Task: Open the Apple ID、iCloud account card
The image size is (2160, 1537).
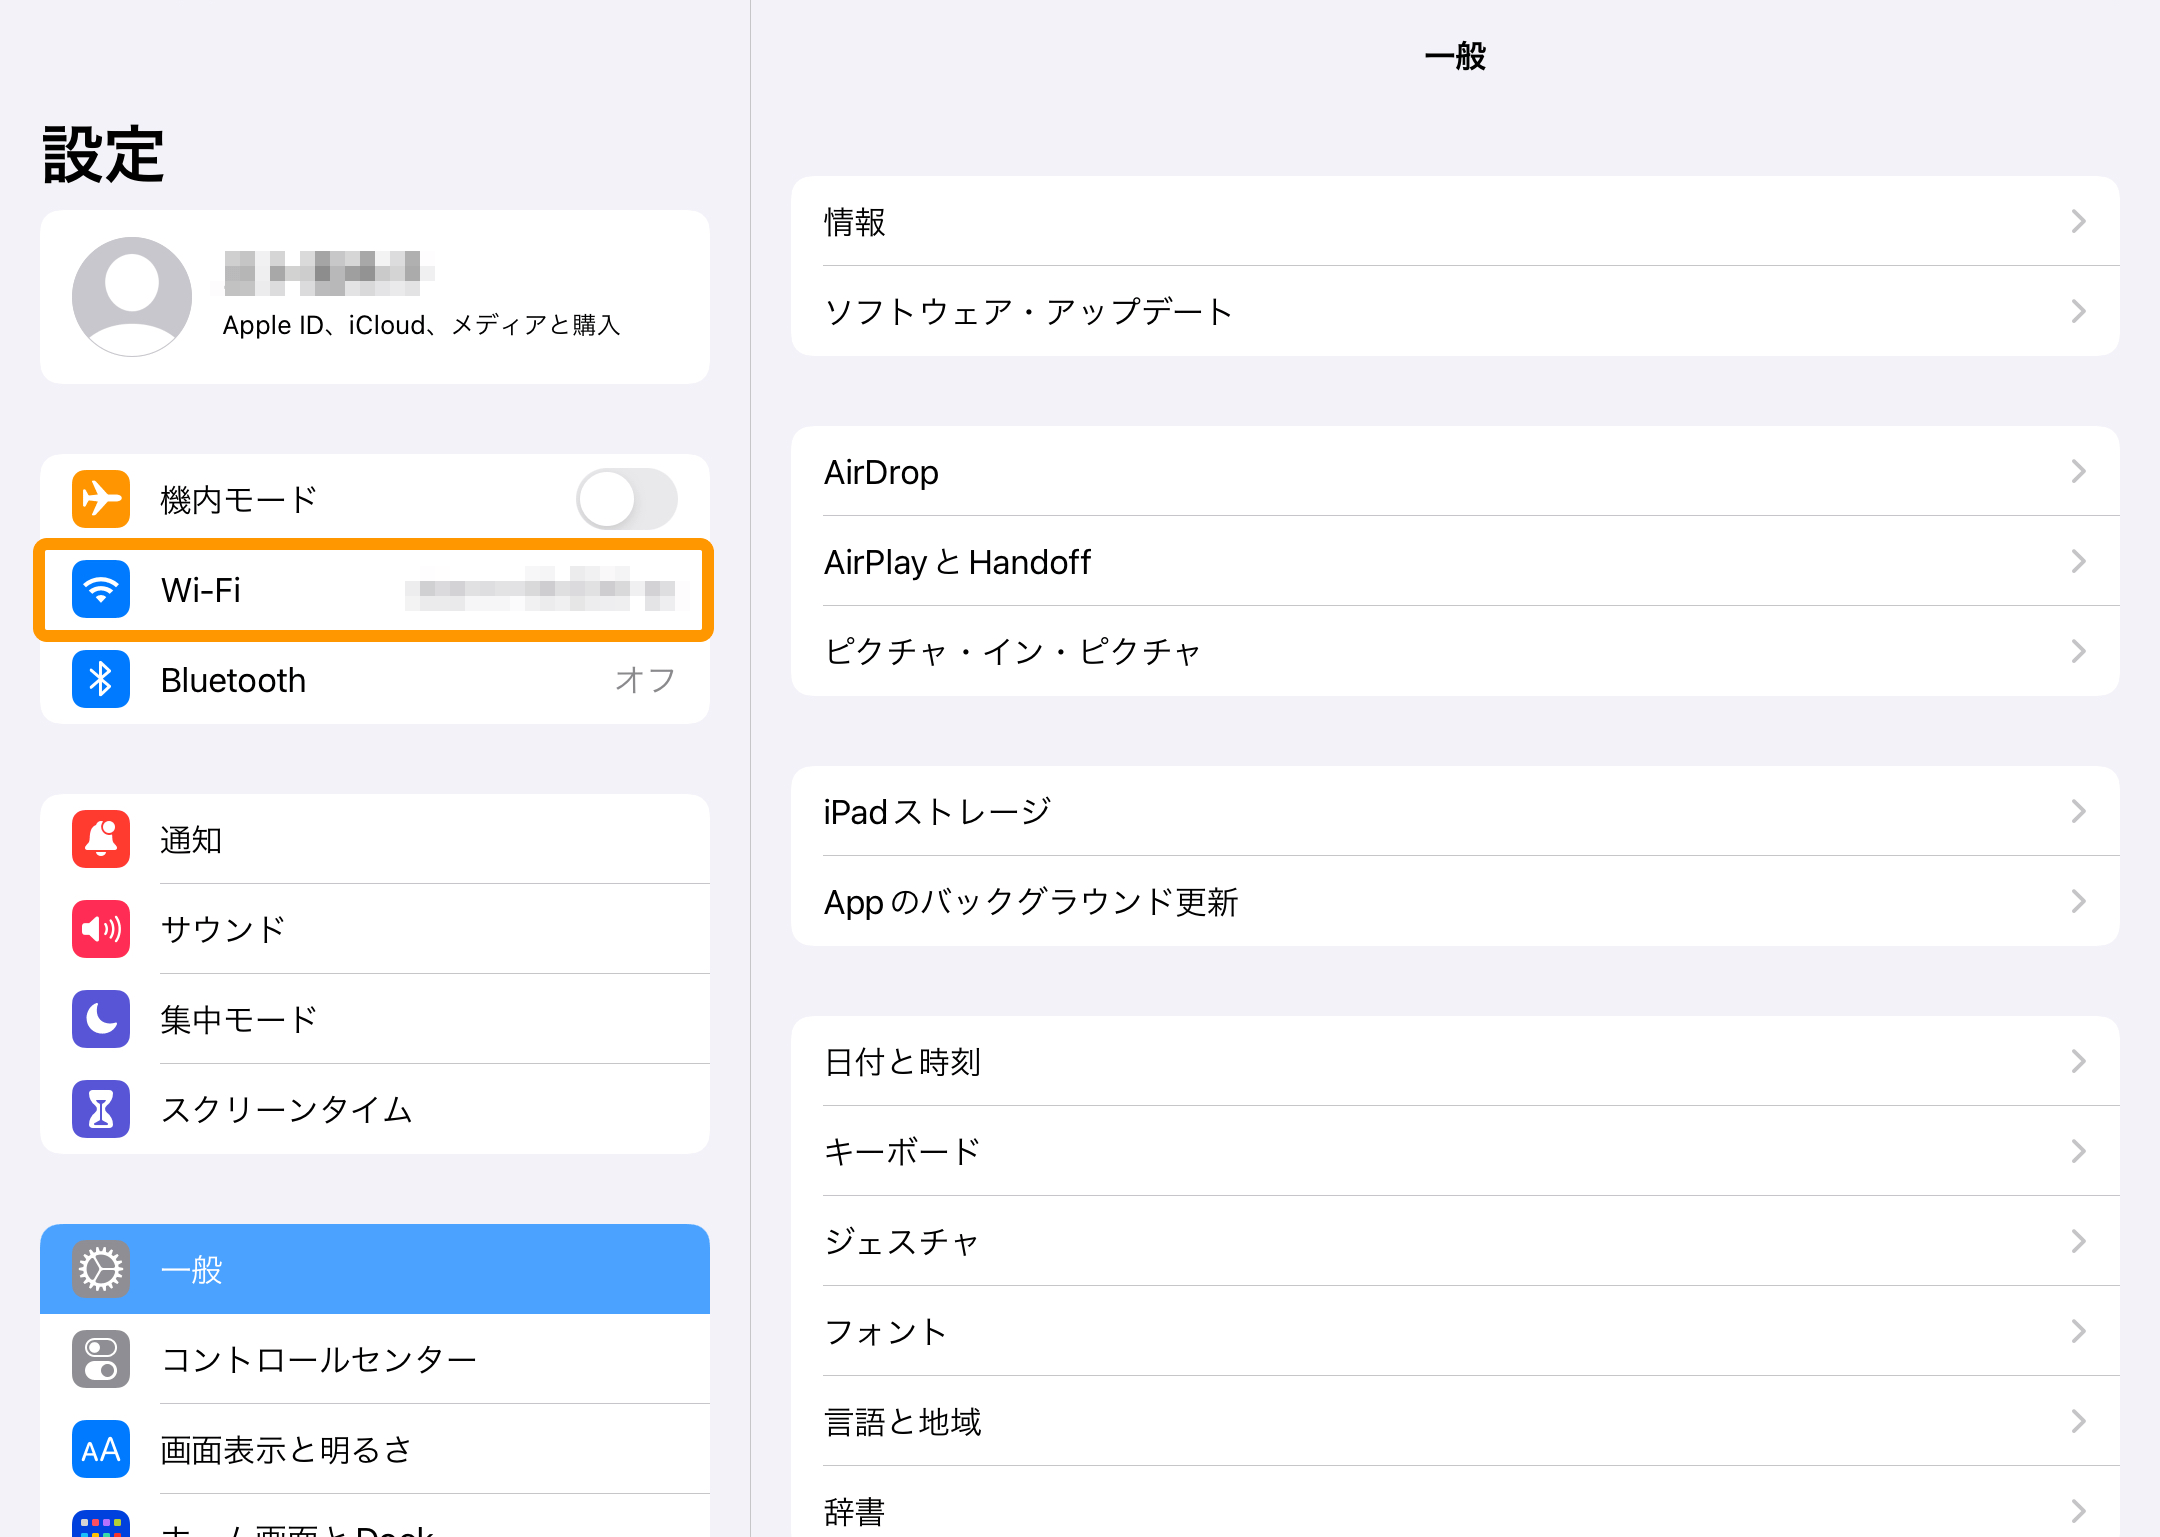Action: pos(375,297)
